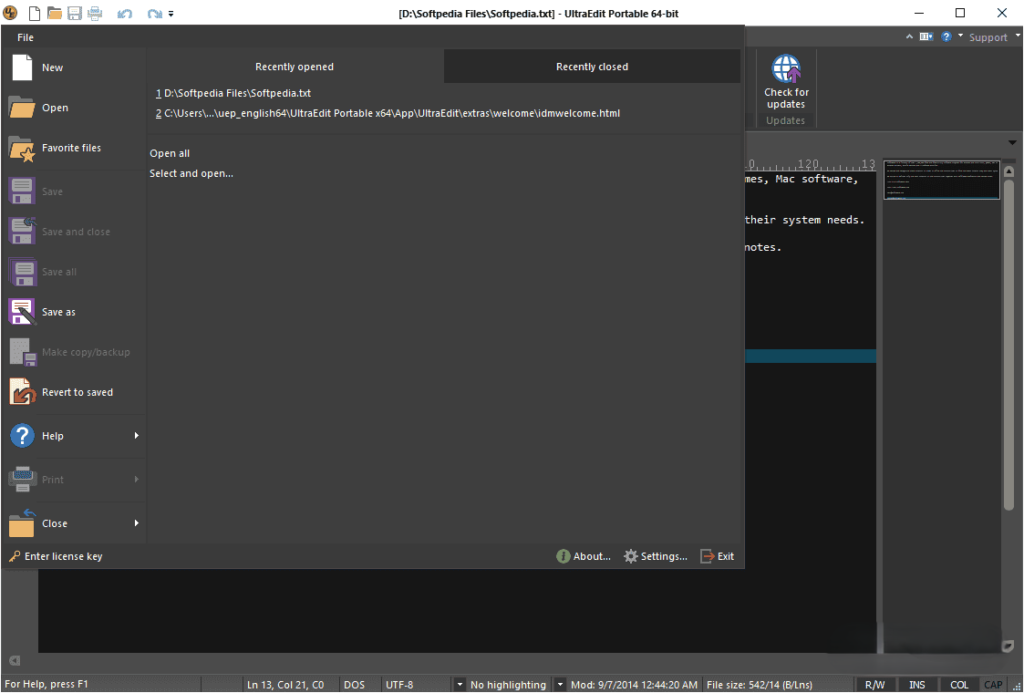
Task: Click the blue Help question mark icon
Action: [22, 436]
